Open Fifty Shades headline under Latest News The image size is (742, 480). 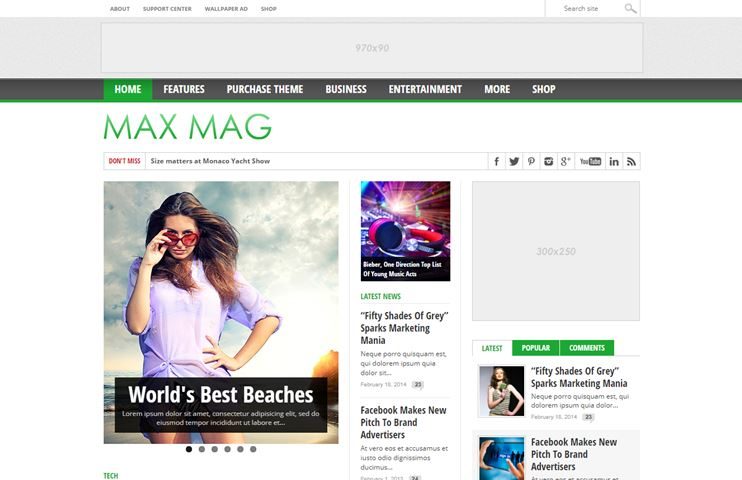(x=405, y=328)
